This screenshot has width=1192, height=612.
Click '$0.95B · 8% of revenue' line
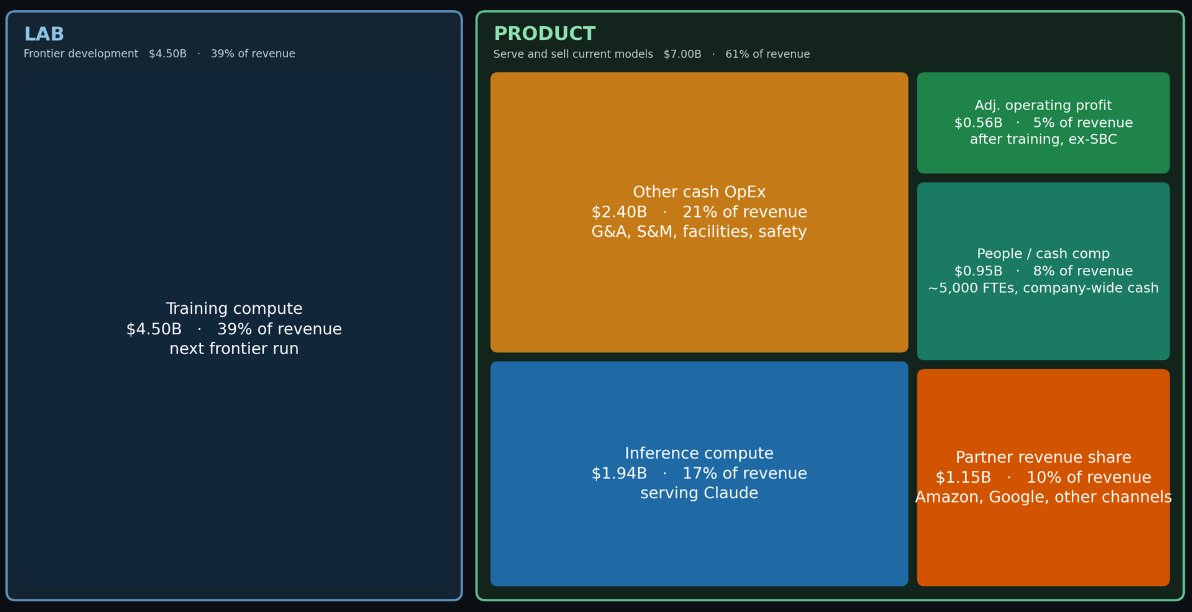(1043, 271)
